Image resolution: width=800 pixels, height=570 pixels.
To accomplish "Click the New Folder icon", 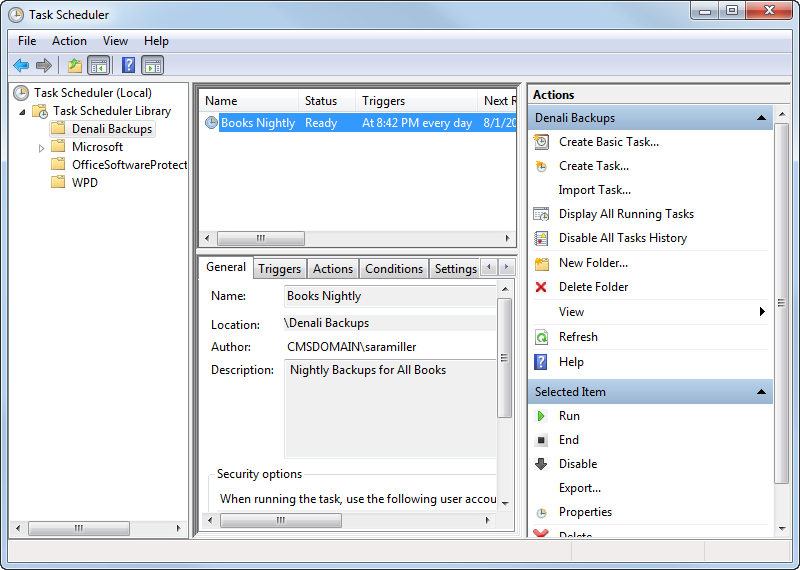I will [541, 263].
